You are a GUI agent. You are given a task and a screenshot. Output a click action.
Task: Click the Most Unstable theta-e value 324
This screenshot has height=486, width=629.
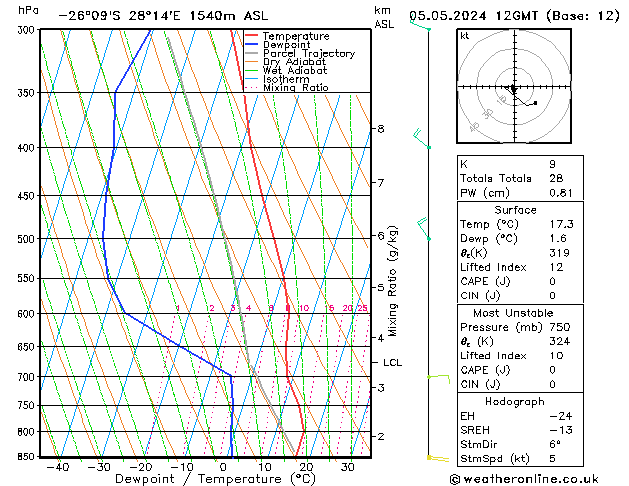[x=559, y=342]
